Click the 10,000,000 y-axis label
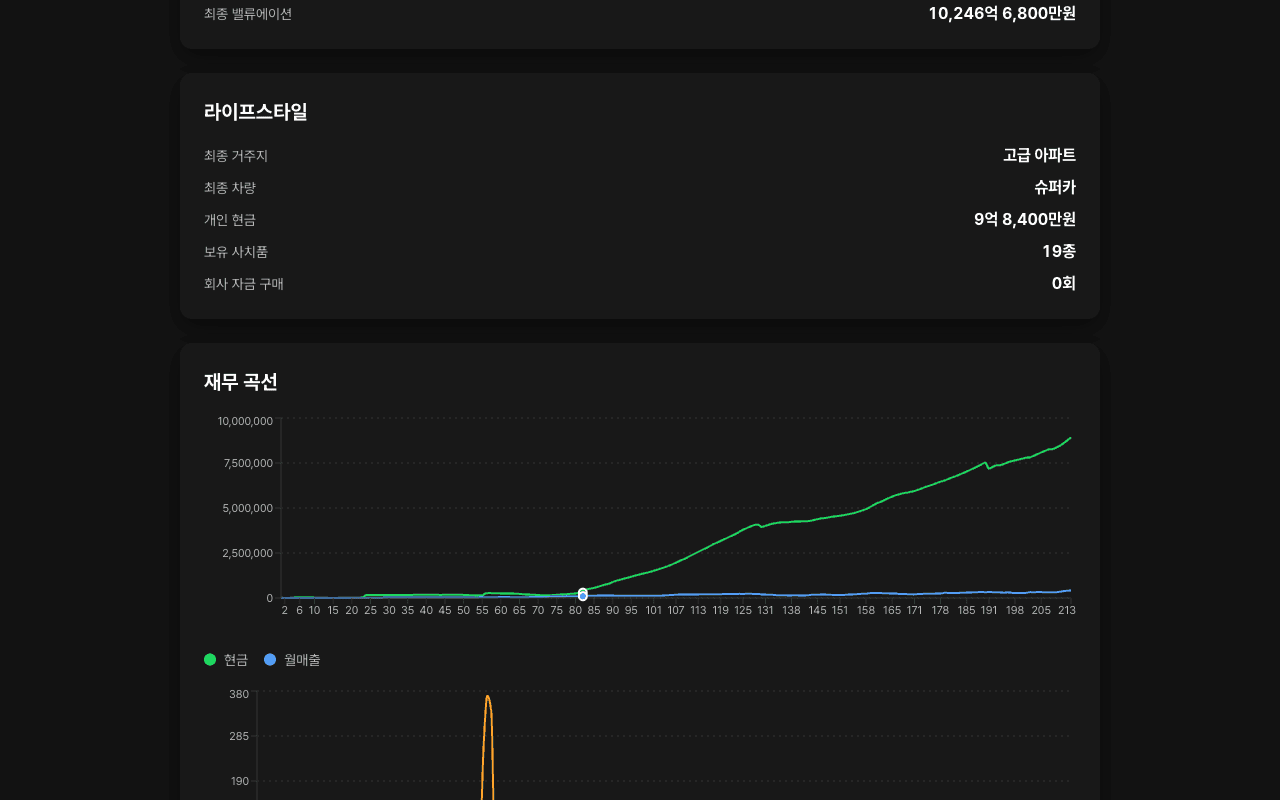Viewport: 1280px width, 800px height. [x=245, y=421]
